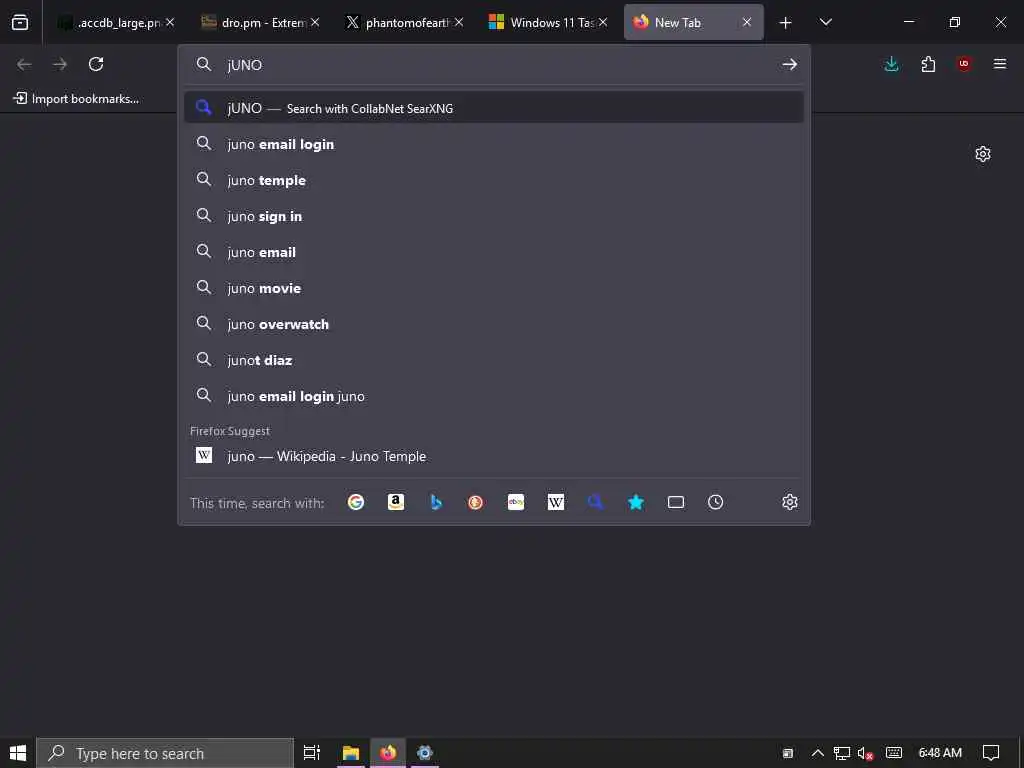Viewport: 1024px width, 768px height.
Task: Choose the juno movie suggestion
Action: tap(494, 287)
